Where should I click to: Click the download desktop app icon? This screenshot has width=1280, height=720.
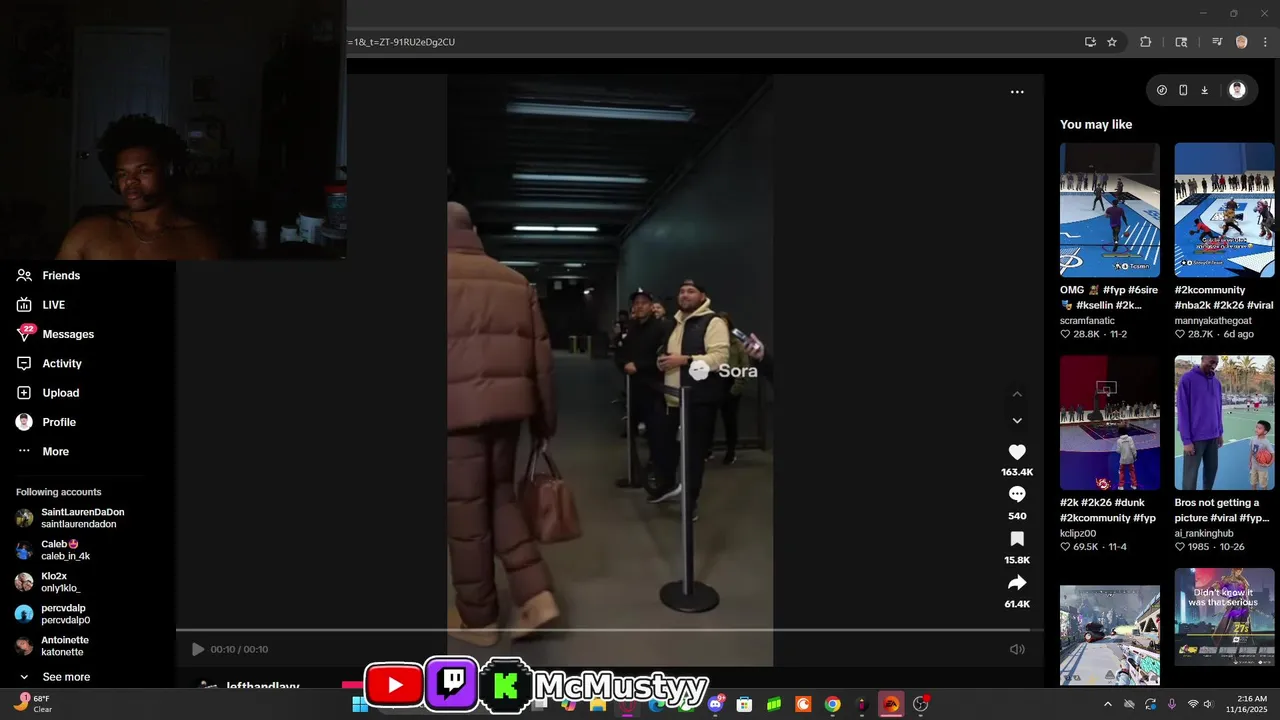pyautogui.click(x=1204, y=90)
